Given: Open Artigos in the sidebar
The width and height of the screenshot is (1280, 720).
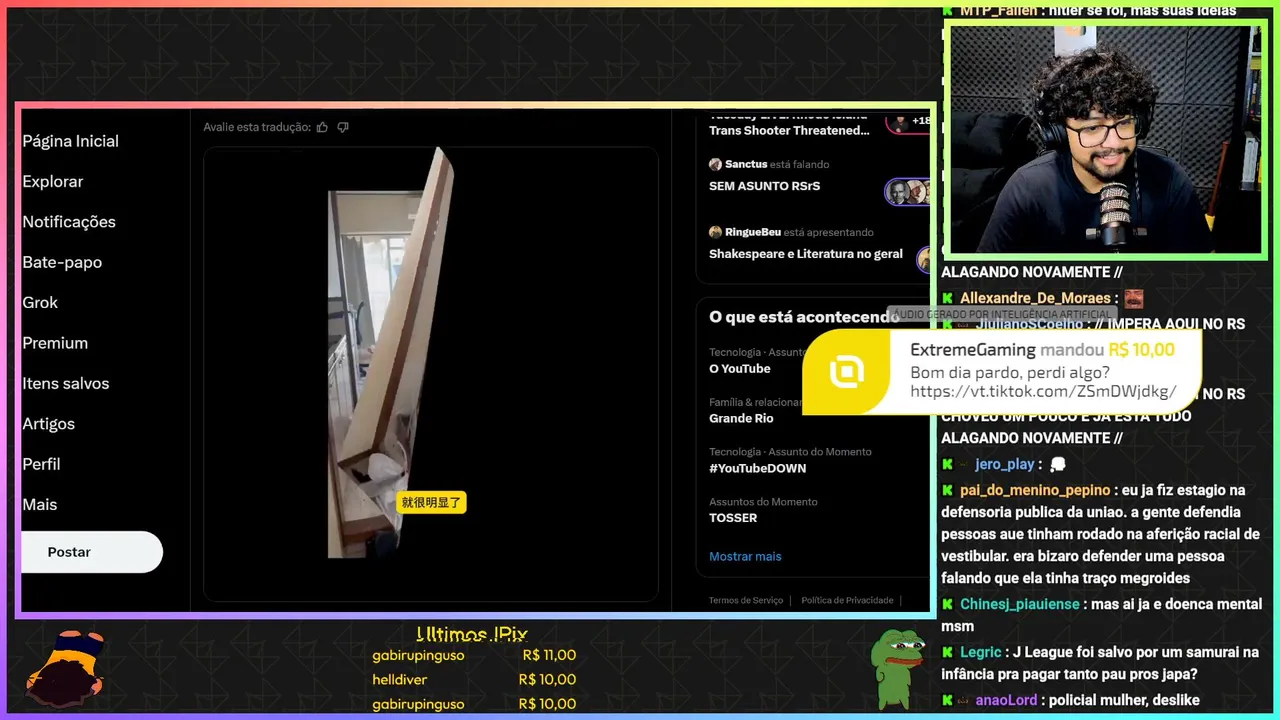Looking at the screenshot, I should [48, 424].
